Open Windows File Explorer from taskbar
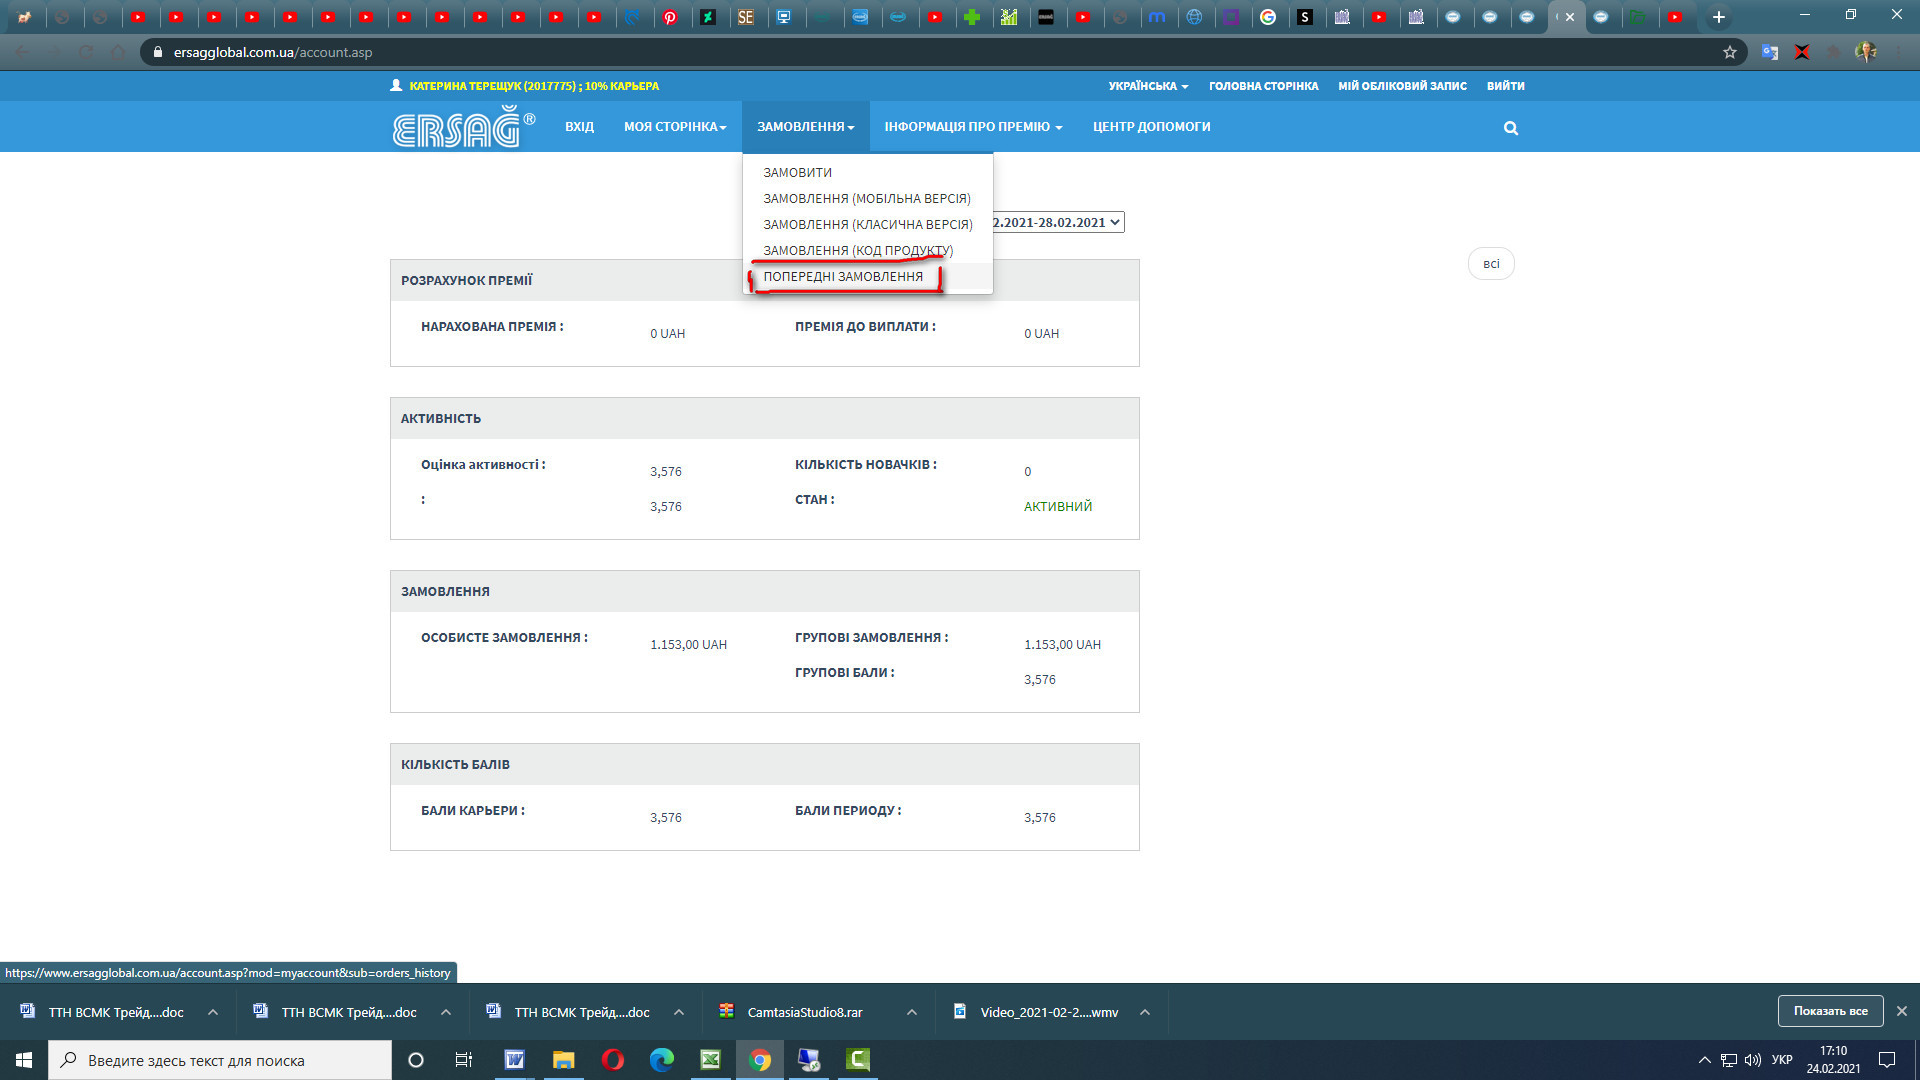The width and height of the screenshot is (1920, 1080). 563,1060
